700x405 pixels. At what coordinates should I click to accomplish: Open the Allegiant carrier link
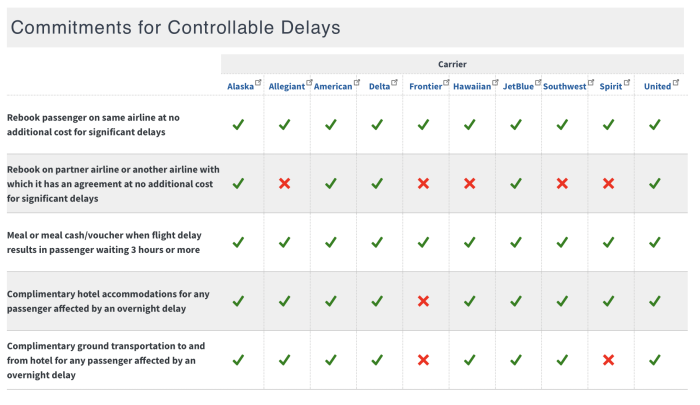(287, 87)
